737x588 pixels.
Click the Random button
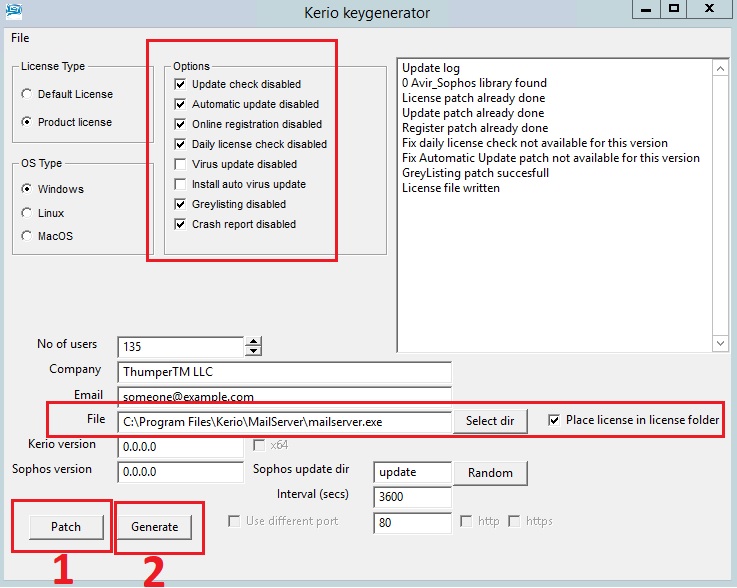pos(490,472)
